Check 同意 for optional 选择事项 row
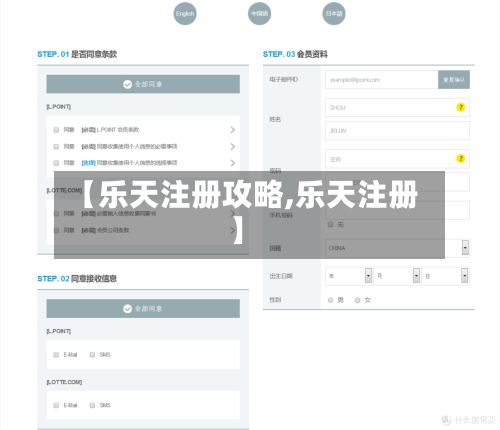This screenshot has height=430, width=500. (x=56, y=163)
